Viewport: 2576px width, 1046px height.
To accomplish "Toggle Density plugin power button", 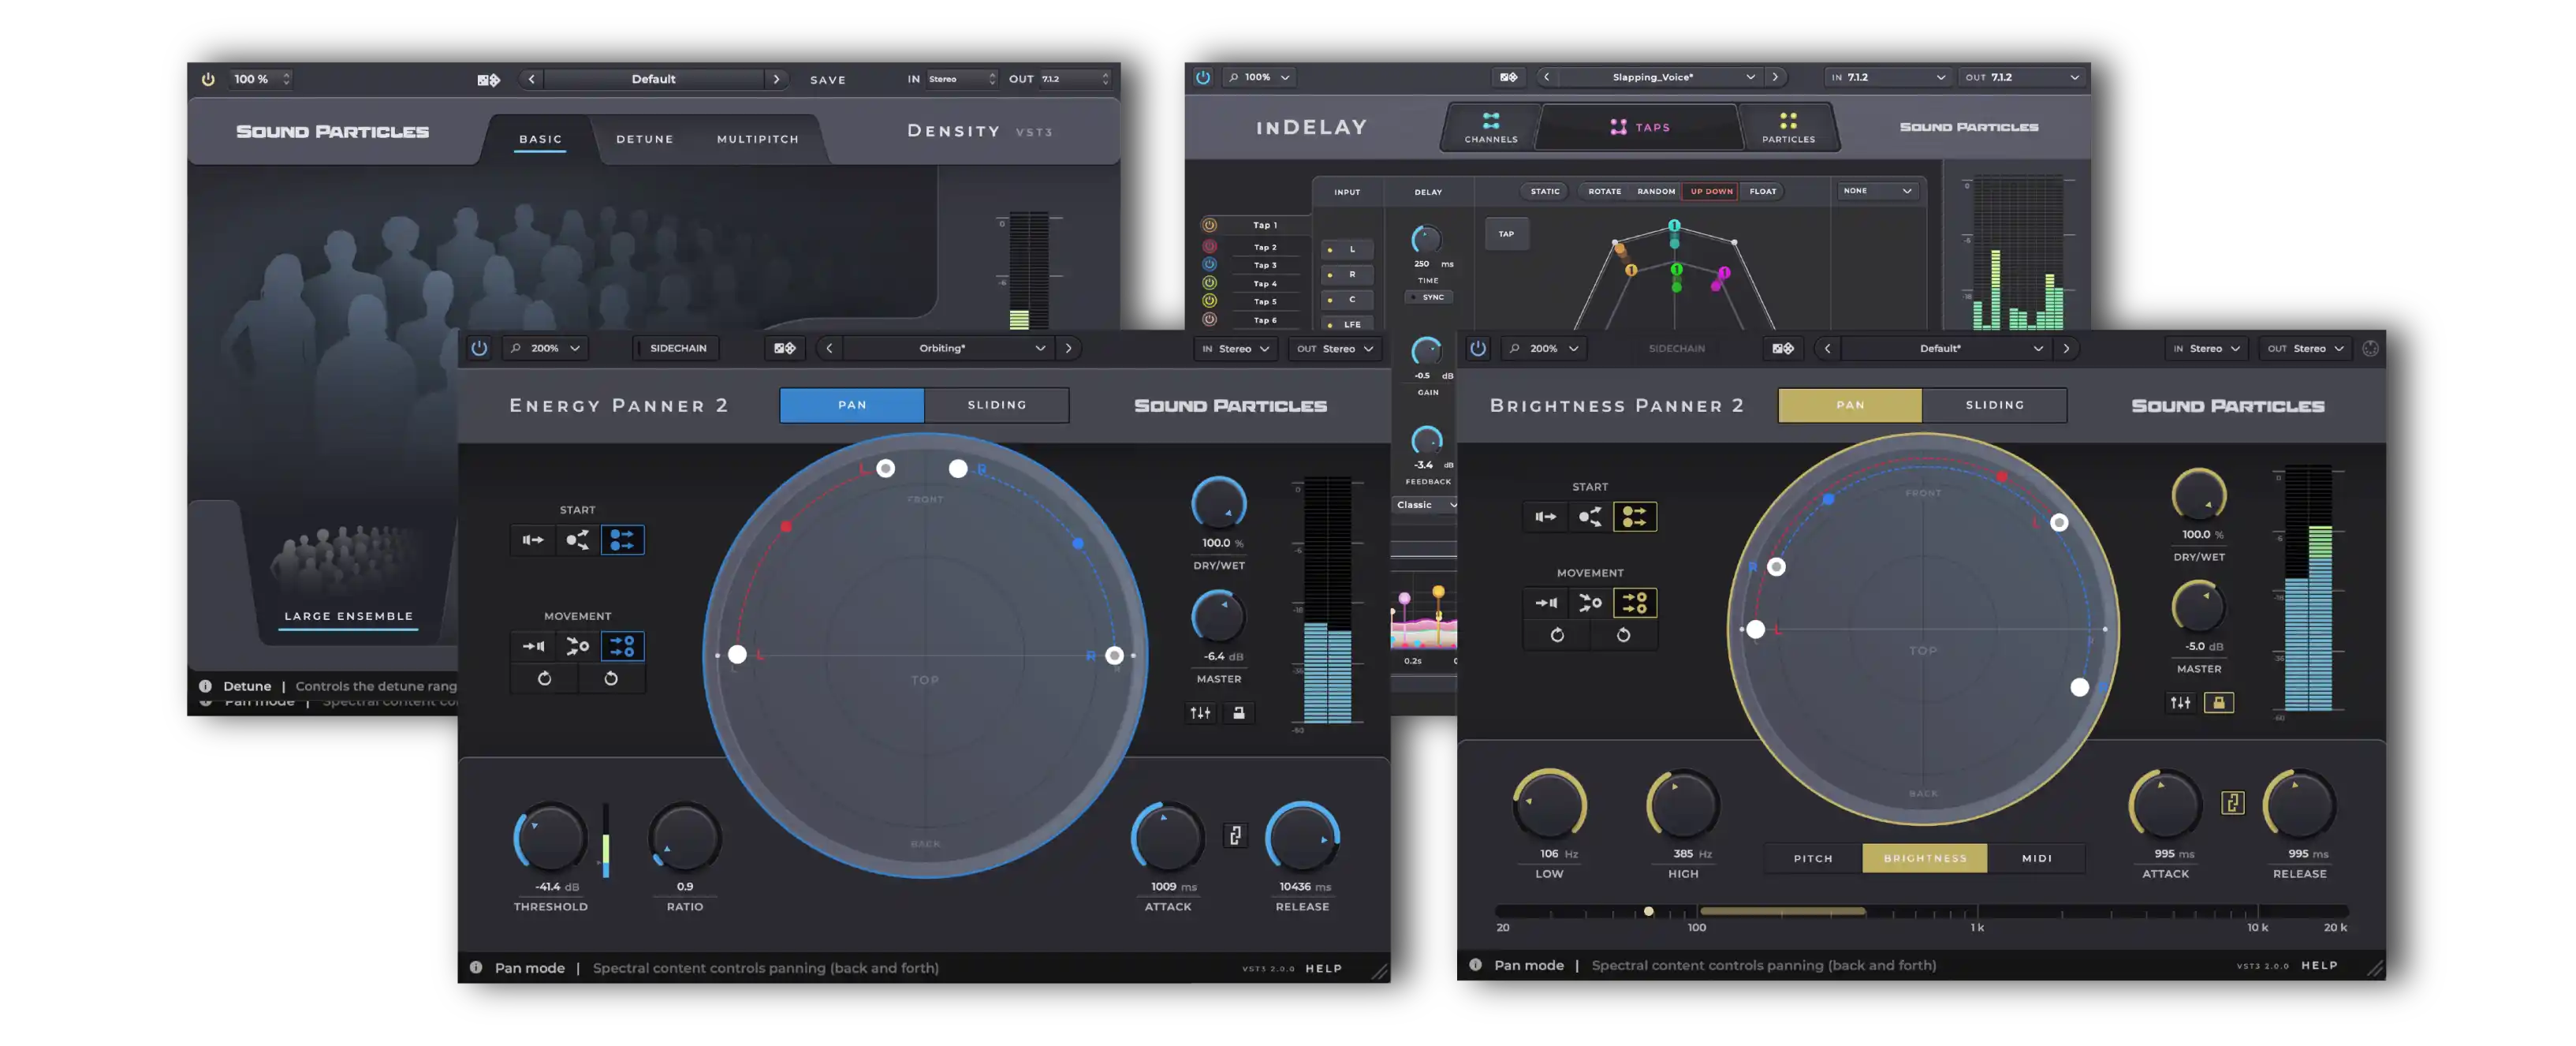I will pos(208,79).
